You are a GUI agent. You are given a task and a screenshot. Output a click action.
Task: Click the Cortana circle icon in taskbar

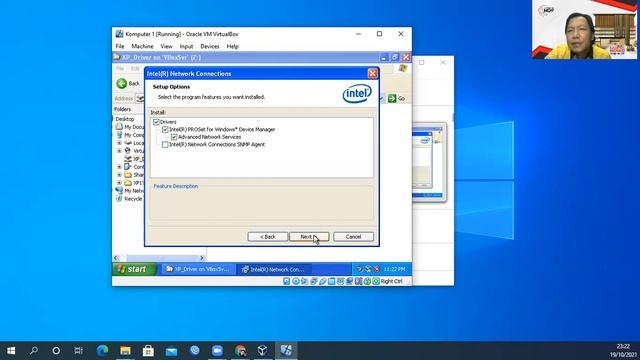[56, 350]
